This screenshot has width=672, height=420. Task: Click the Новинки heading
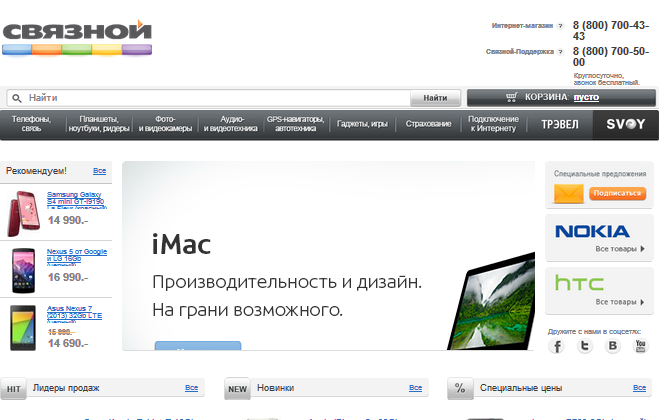(x=276, y=388)
